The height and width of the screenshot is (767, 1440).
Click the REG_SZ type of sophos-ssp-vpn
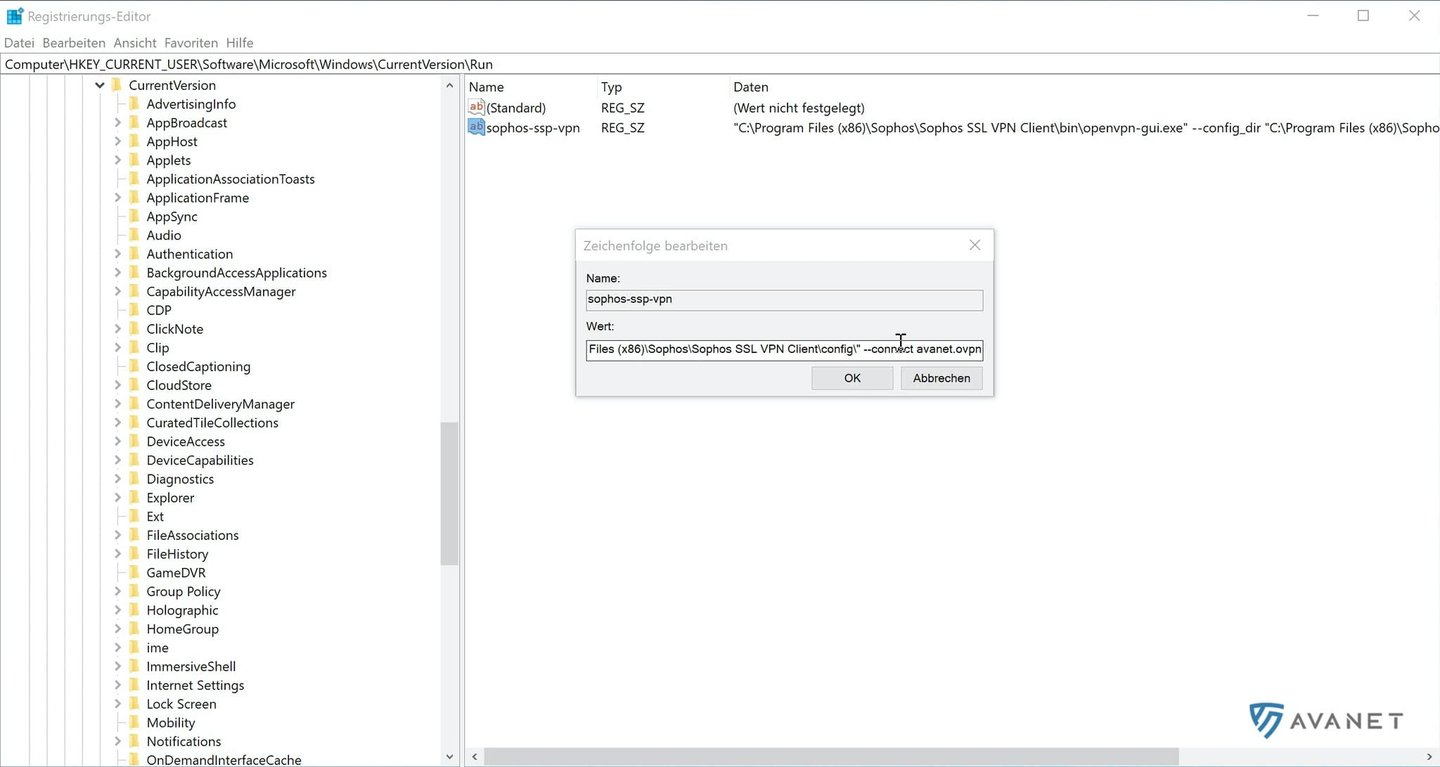(623, 128)
